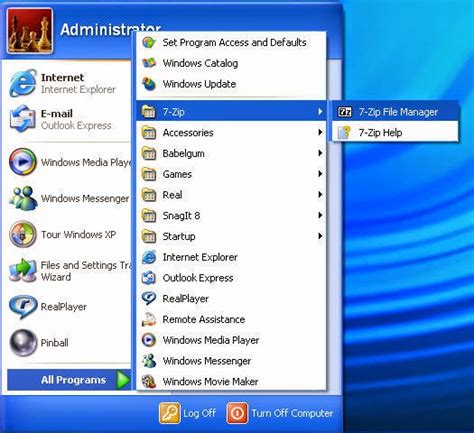Open Pinball label from recent programs
This screenshot has width=474, height=433.
(55, 343)
